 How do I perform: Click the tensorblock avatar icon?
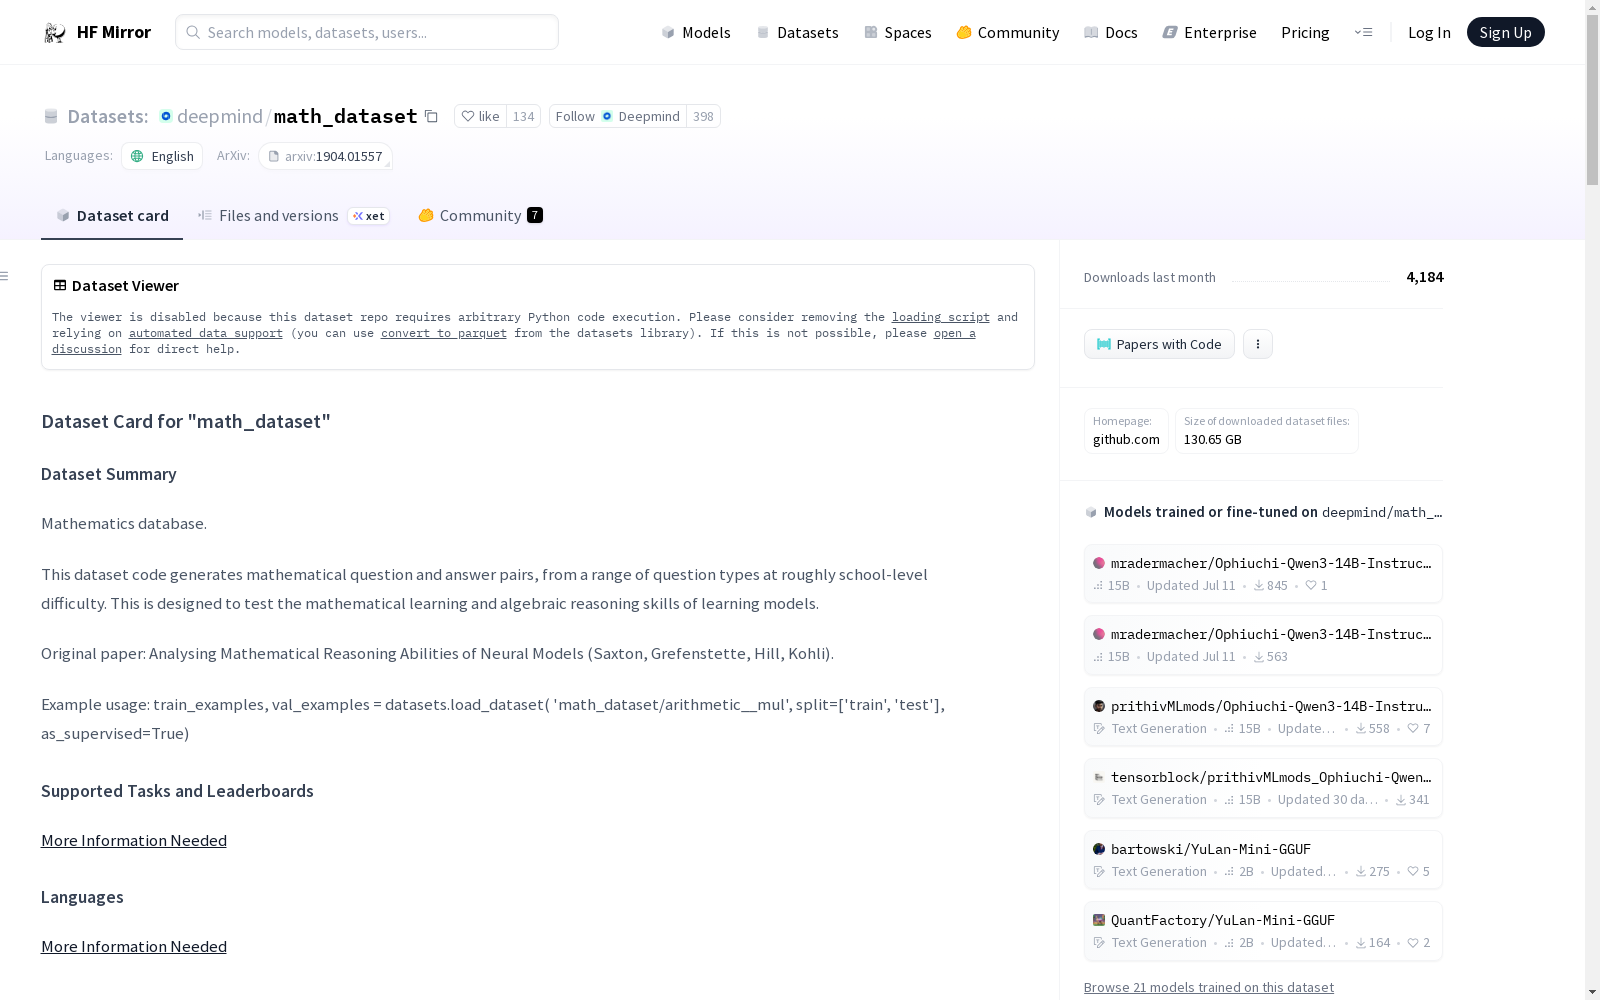[1099, 777]
